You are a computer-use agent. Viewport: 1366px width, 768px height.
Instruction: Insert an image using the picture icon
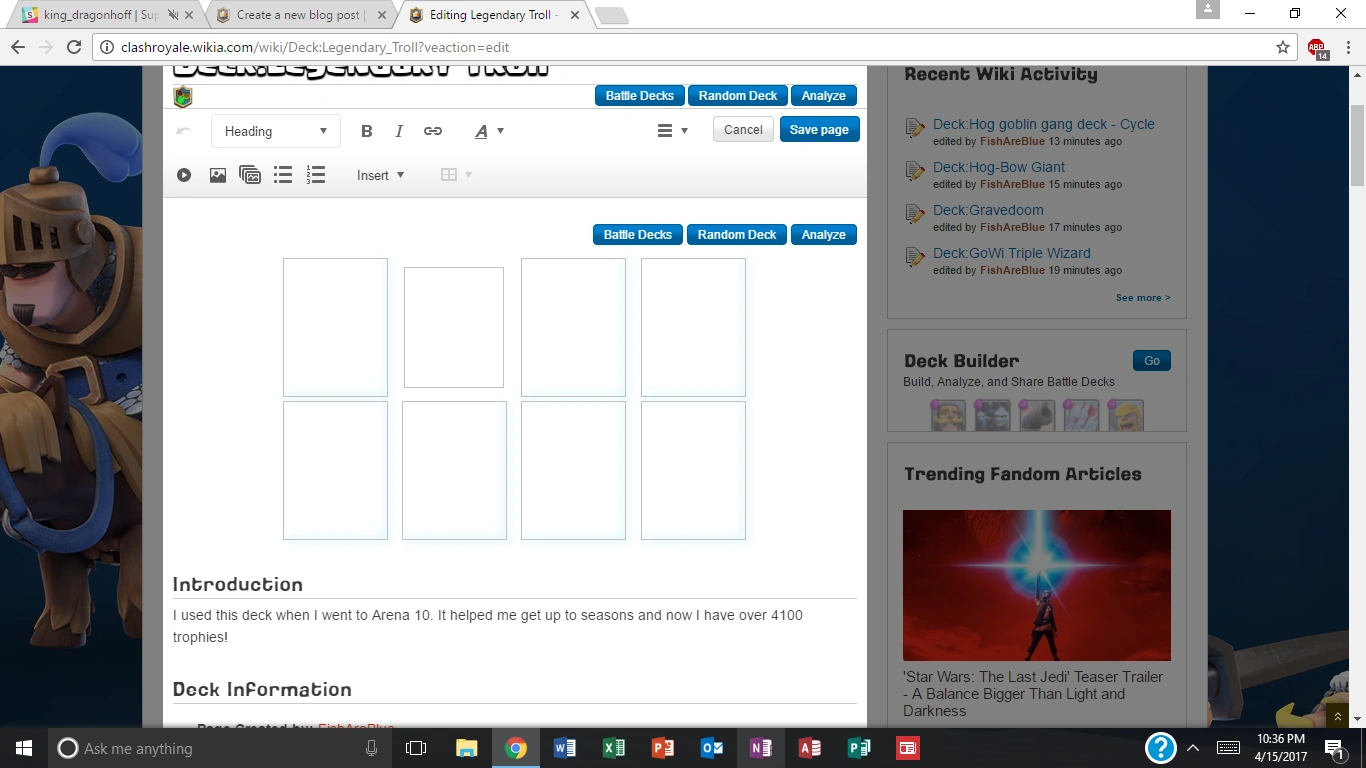[217, 175]
